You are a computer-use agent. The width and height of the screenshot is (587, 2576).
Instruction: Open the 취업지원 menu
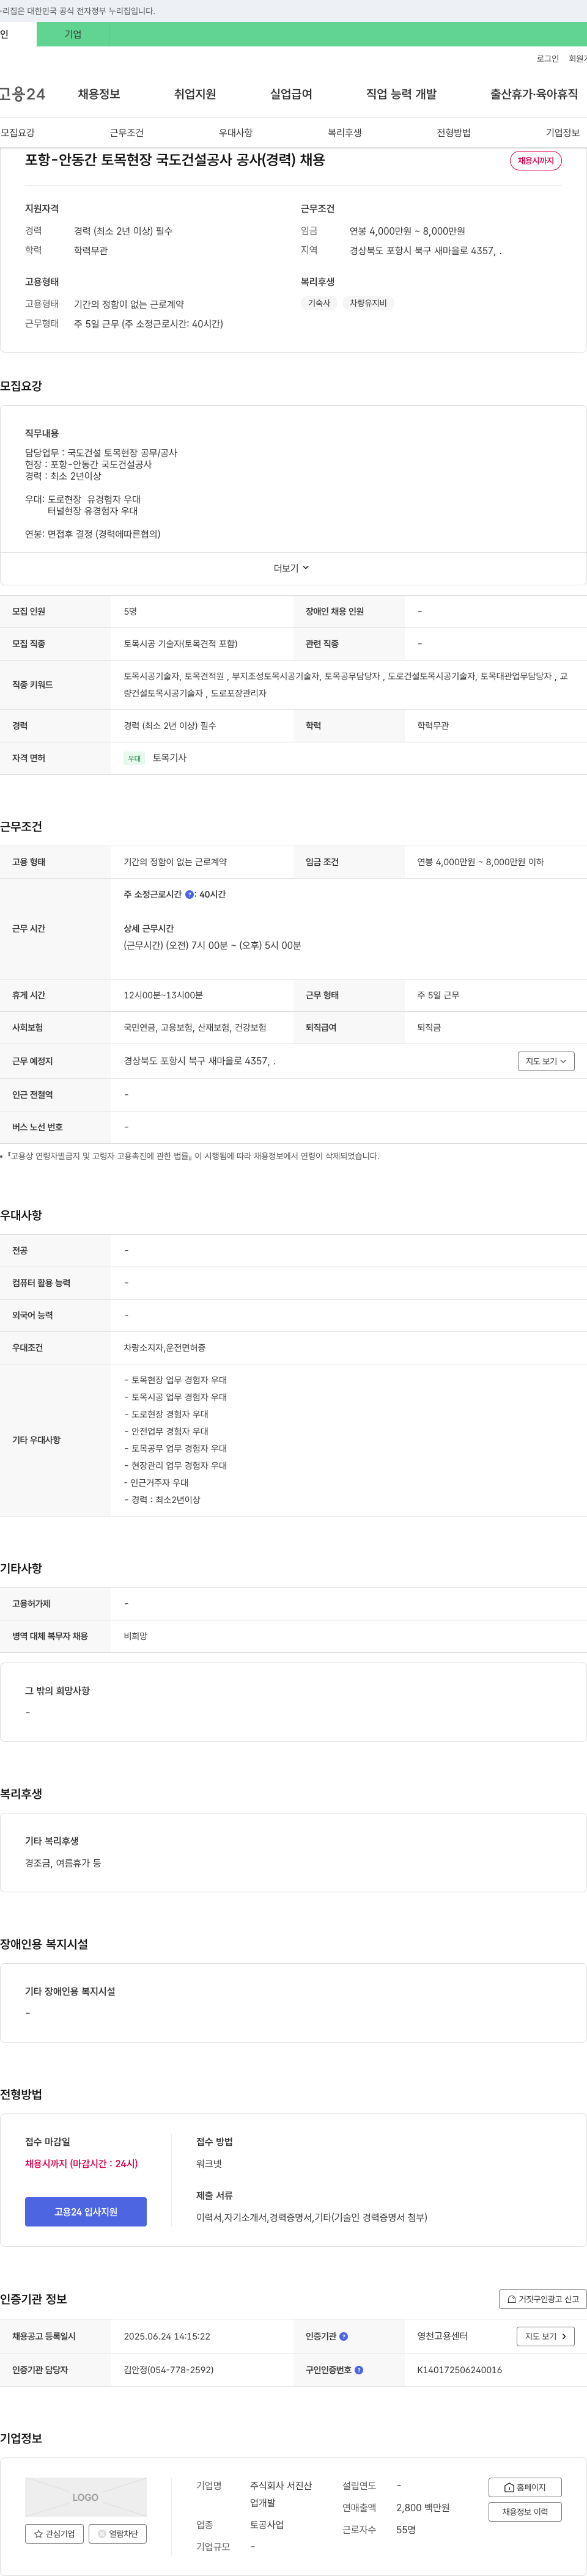point(195,94)
